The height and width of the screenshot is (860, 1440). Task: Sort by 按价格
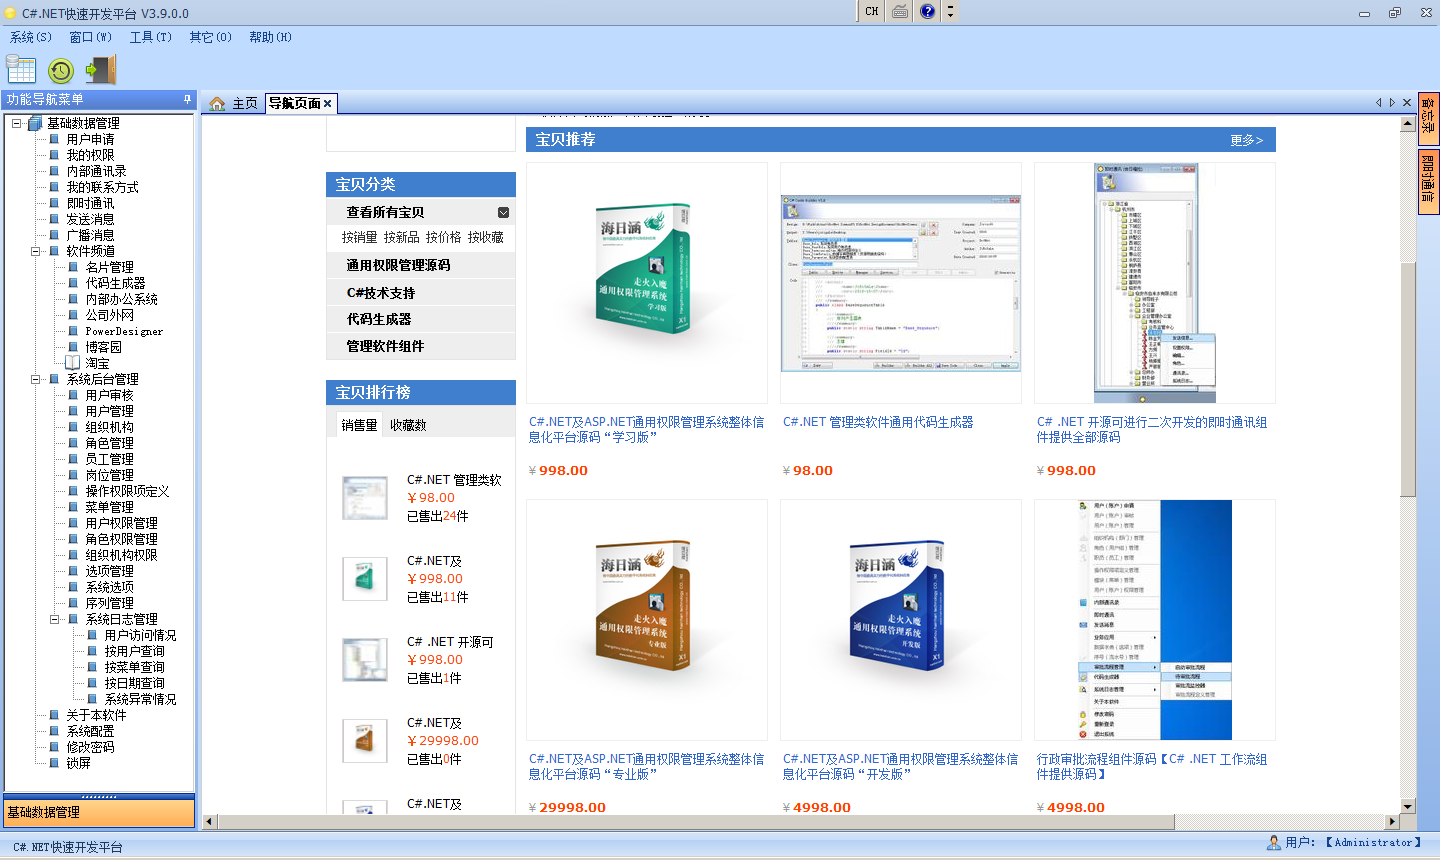[x=443, y=237]
